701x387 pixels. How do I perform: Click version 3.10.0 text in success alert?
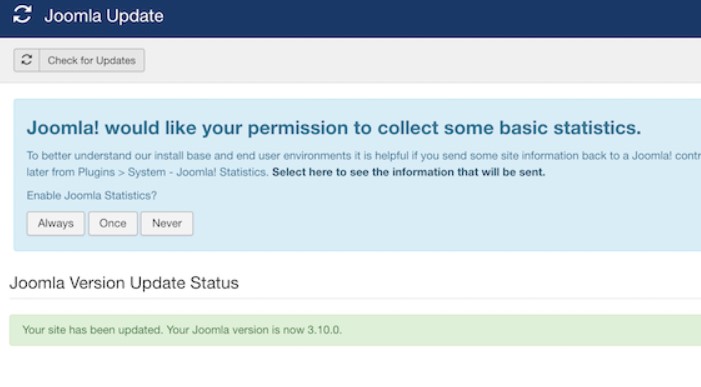coord(324,330)
